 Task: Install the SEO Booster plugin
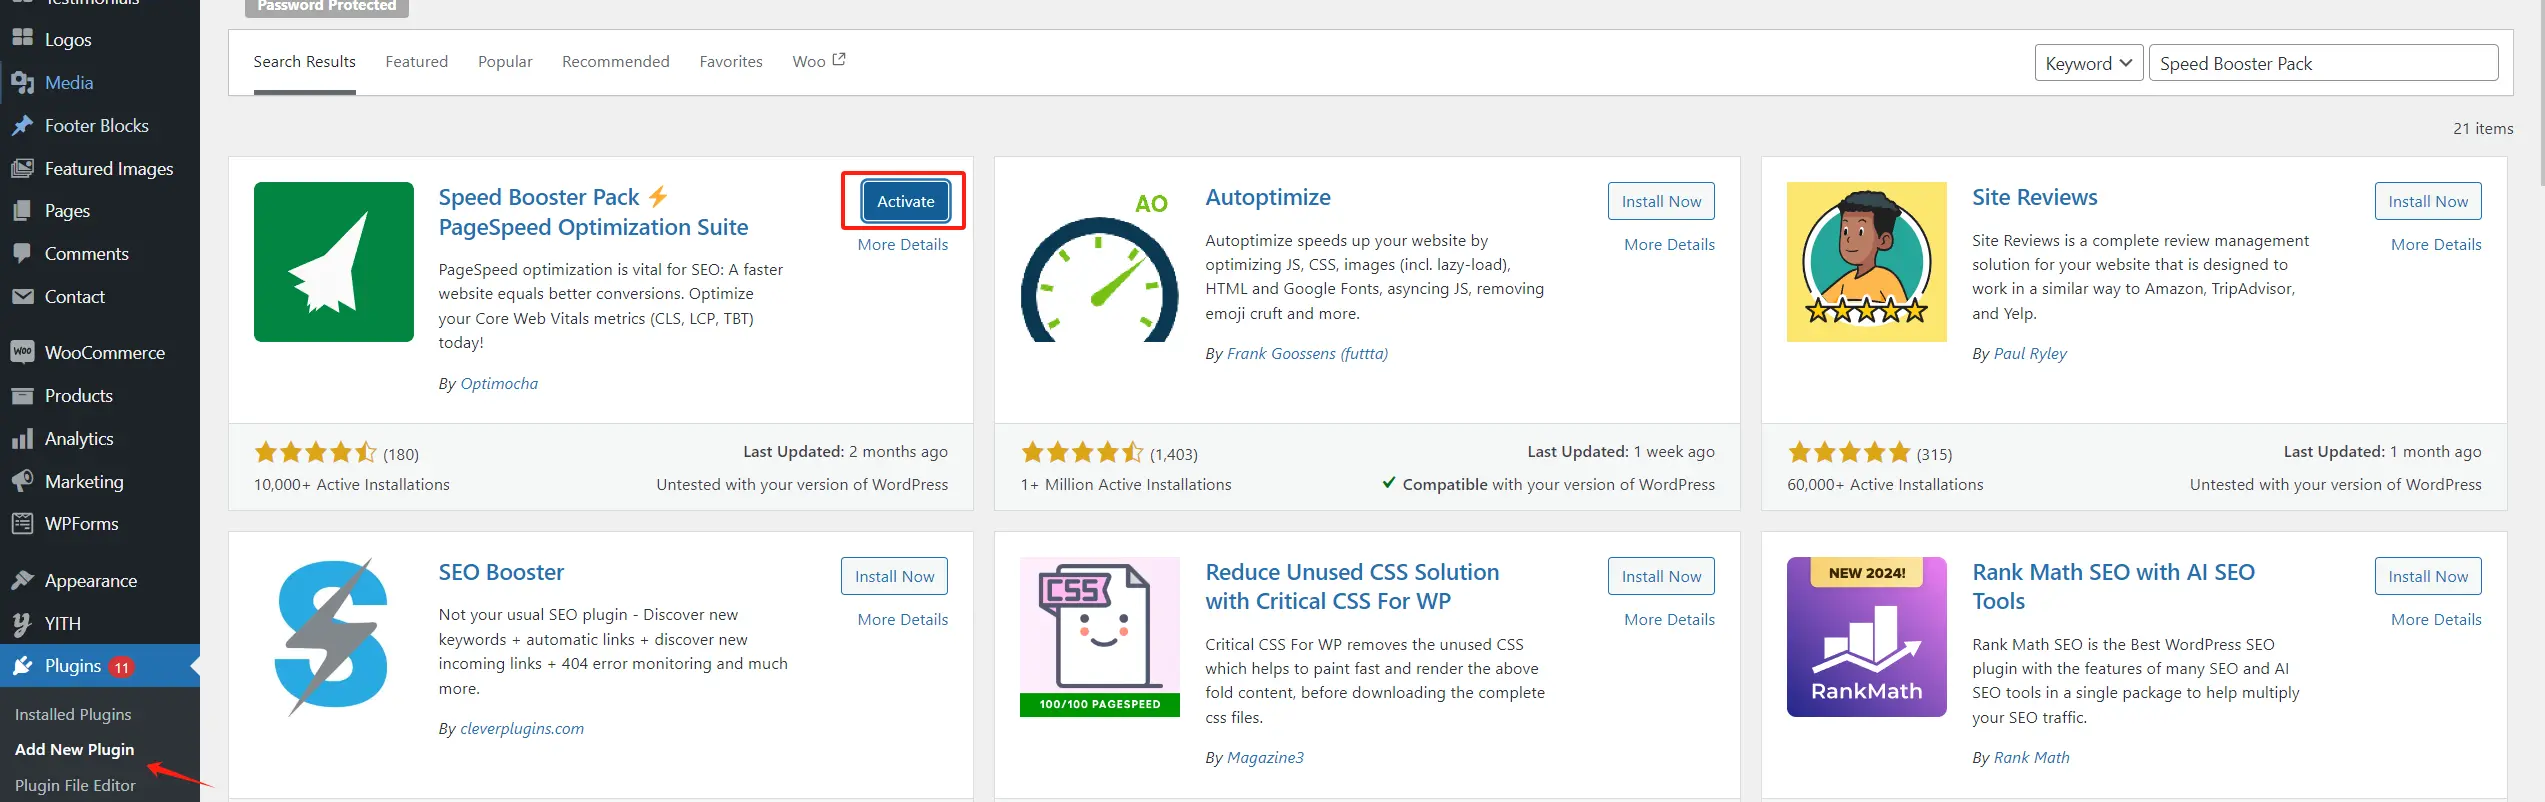pyautogui.click(x=894, y=576)
